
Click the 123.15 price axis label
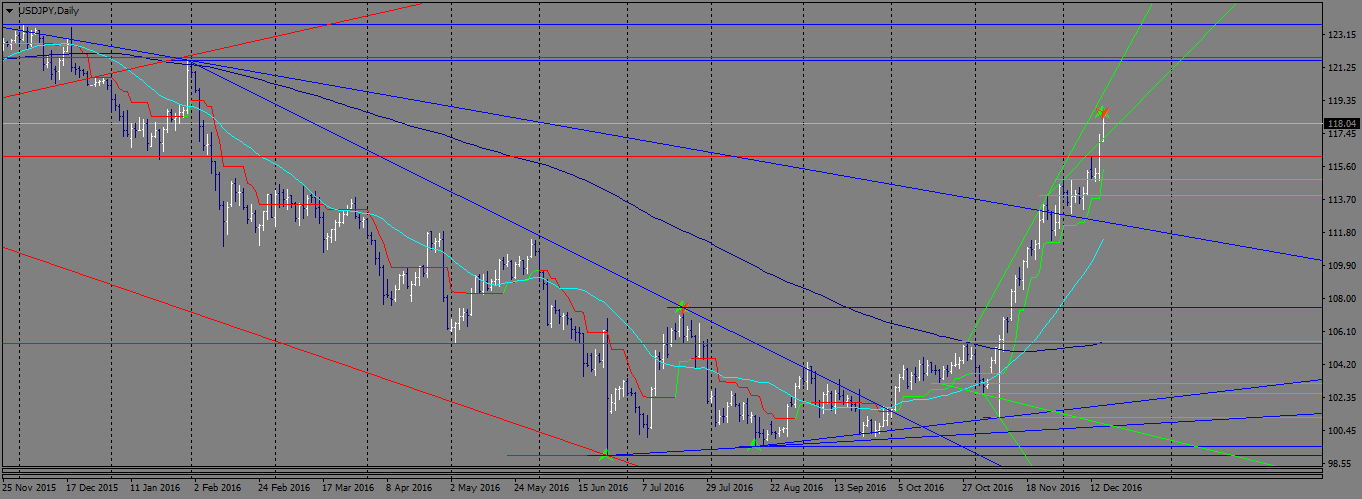tap(1341, 35)
